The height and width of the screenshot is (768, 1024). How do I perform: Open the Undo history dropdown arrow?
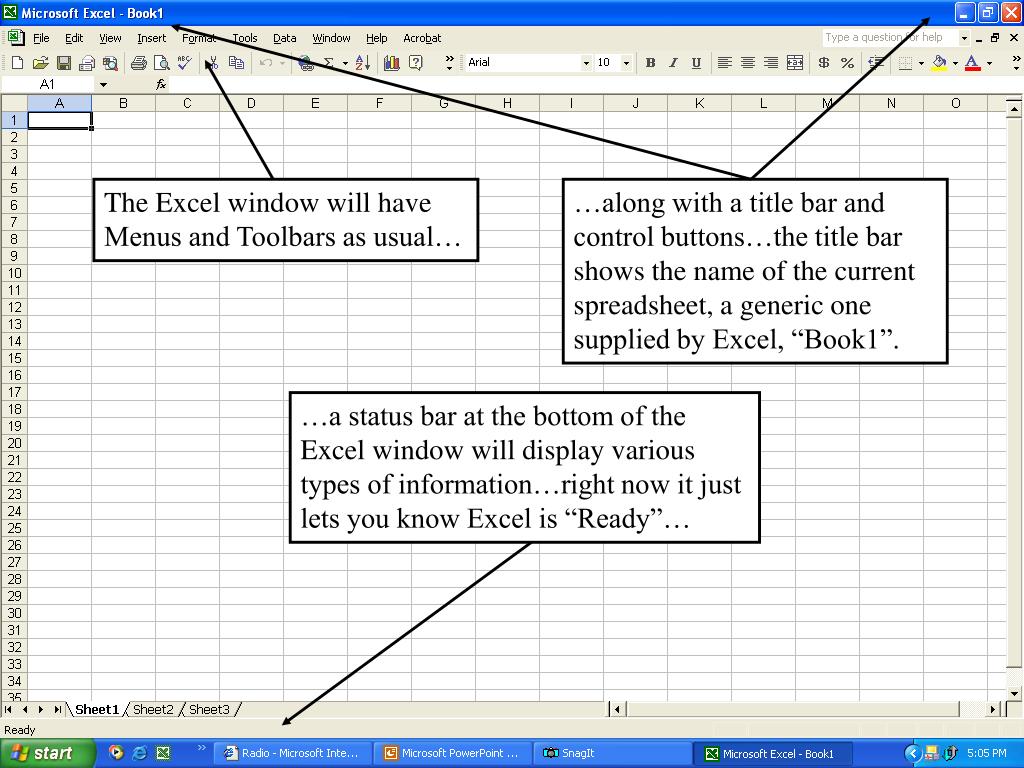tap(282, 63)
